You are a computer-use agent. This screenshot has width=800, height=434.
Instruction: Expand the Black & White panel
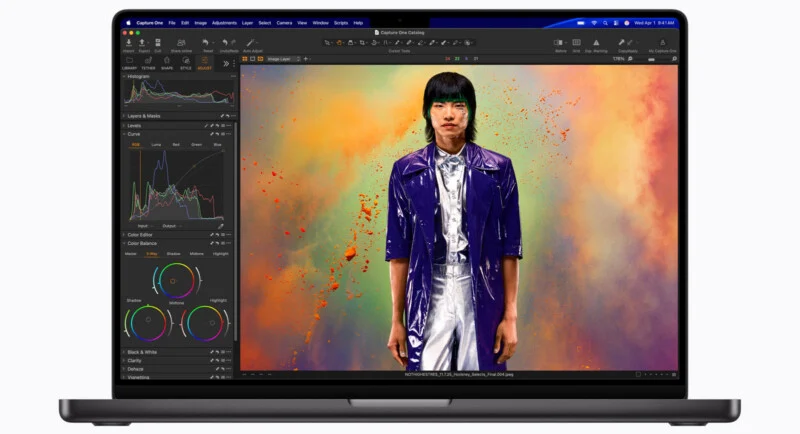coord(124,352)
